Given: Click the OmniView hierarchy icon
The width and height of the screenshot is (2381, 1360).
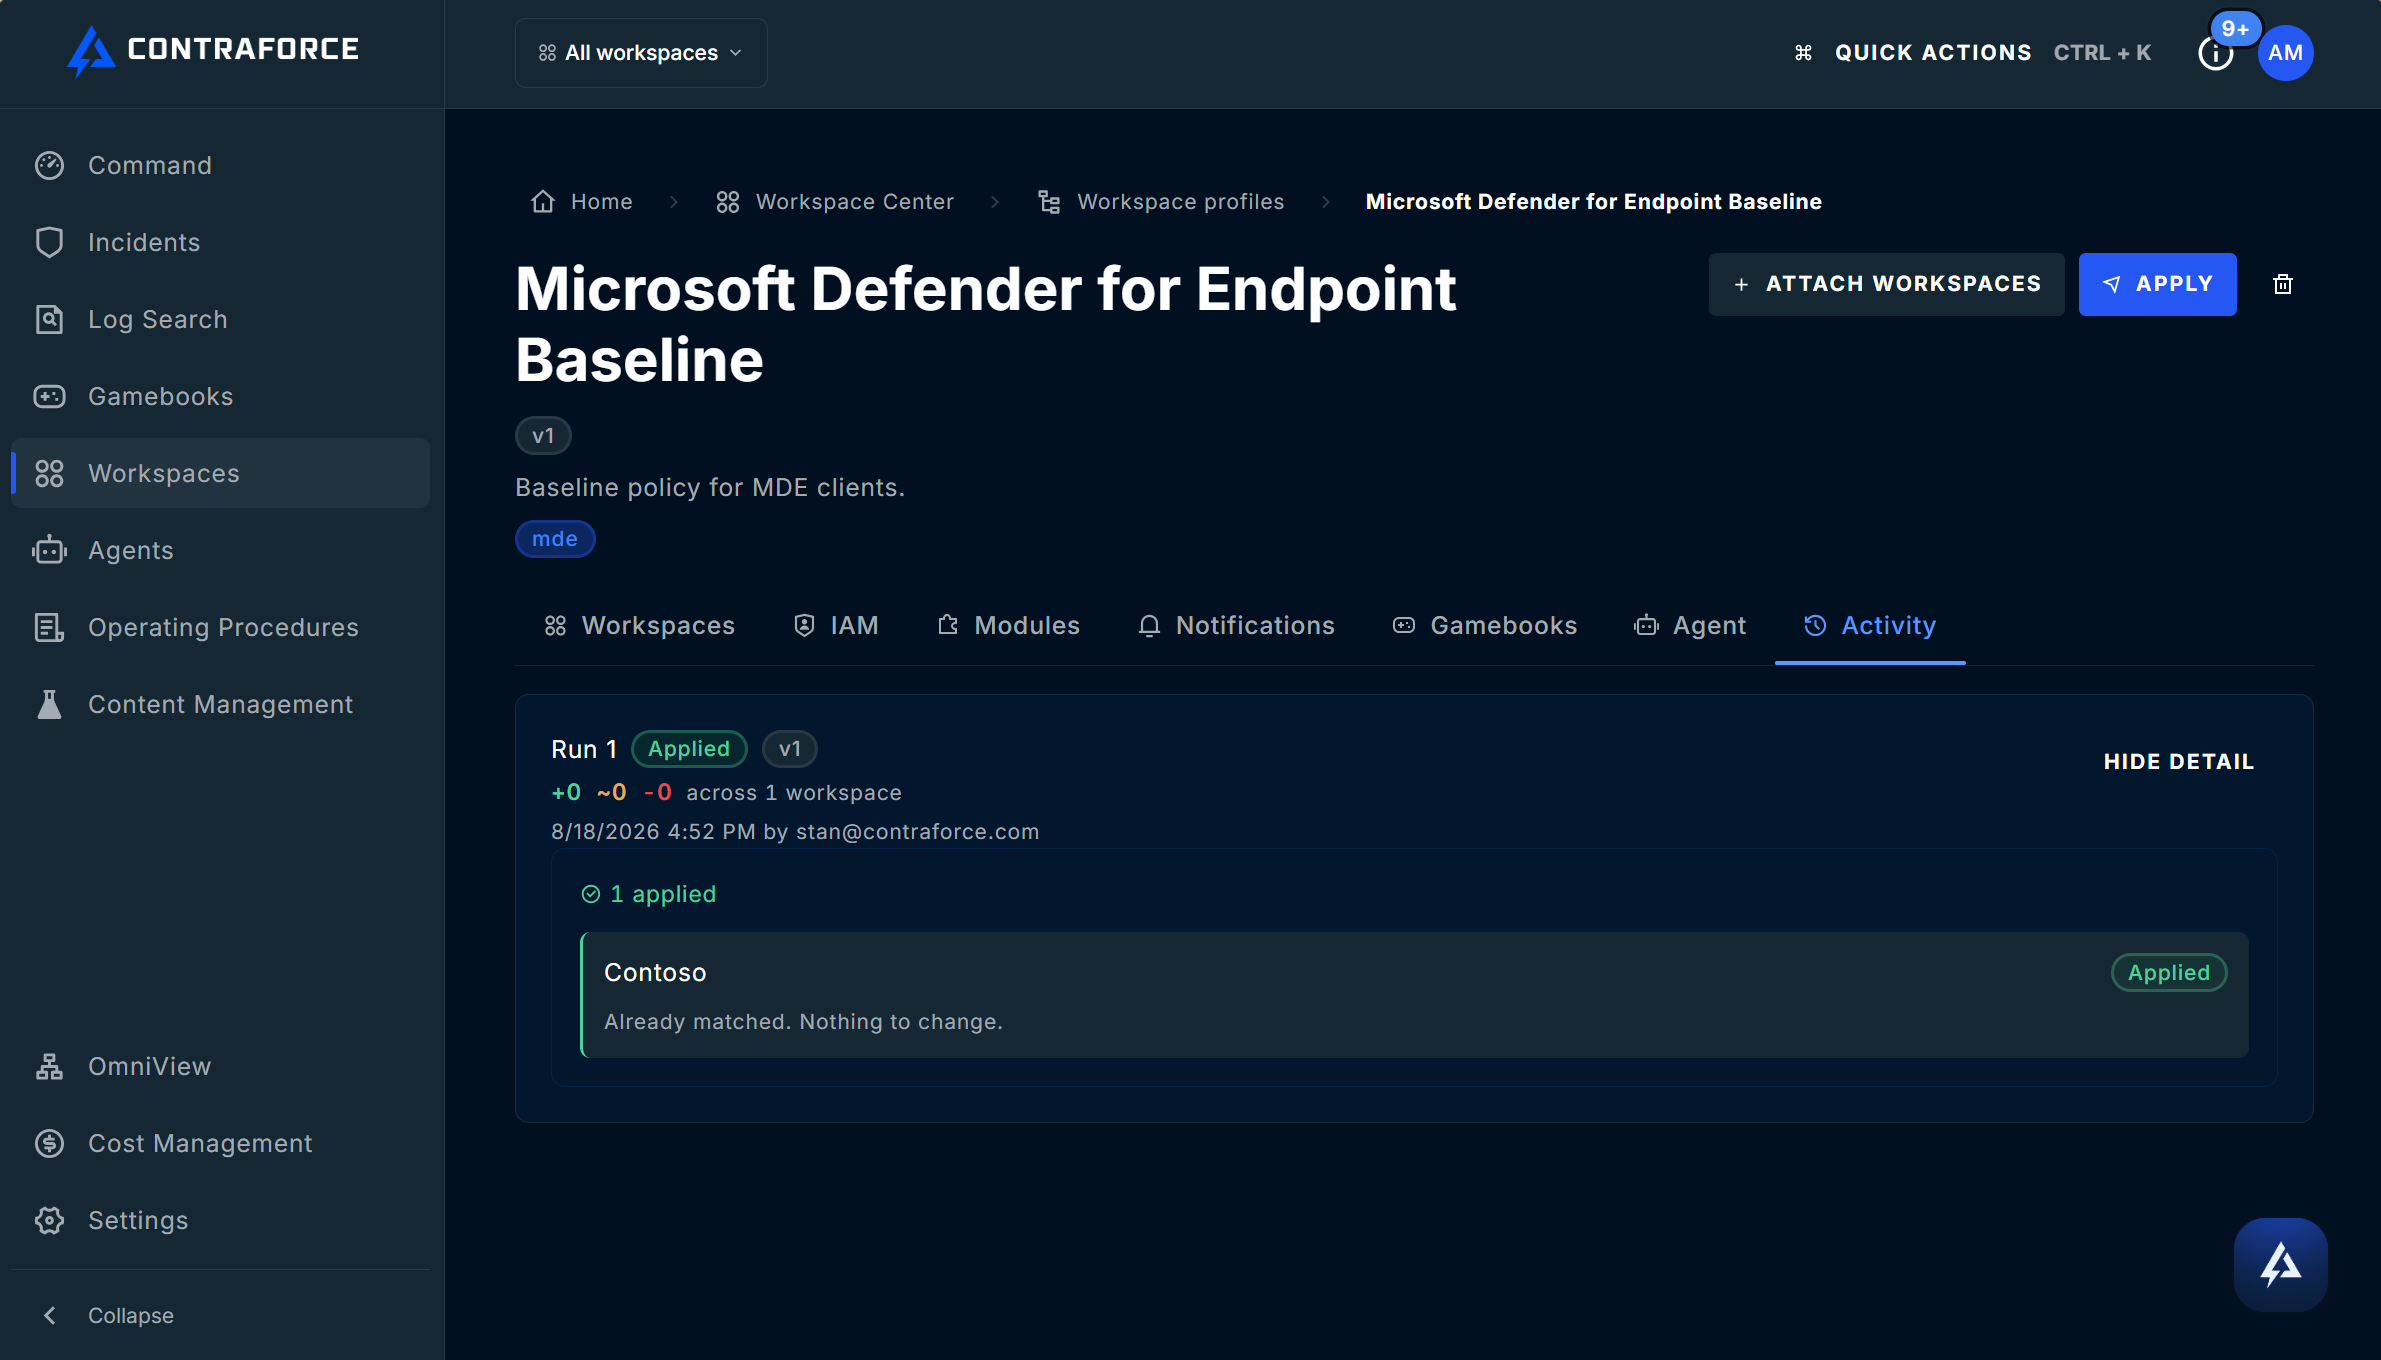Looking at the screenshot, I should (x=49, y=1066).
